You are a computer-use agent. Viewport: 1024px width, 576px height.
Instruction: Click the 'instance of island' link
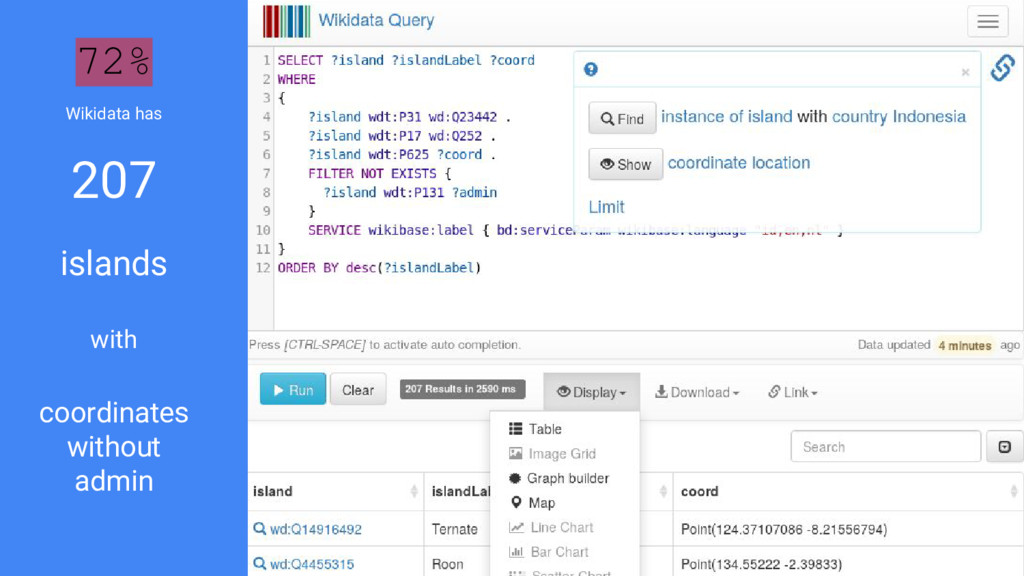pyautogui.click(x=726, y=117)
